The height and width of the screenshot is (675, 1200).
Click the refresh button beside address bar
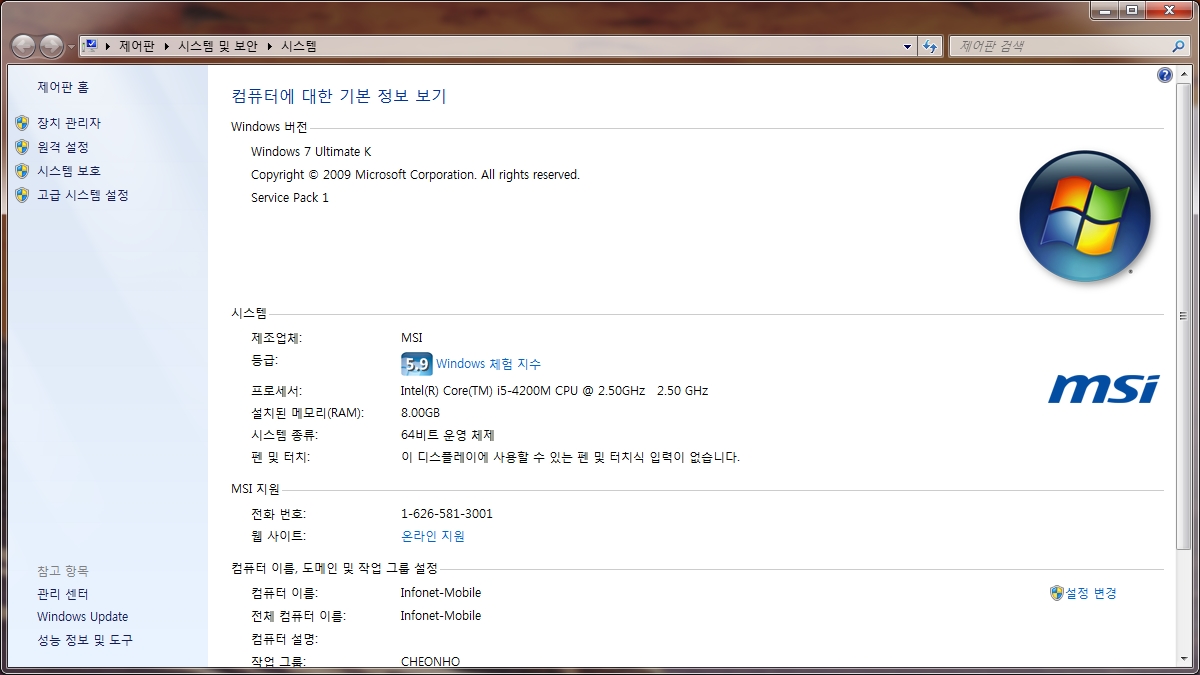pos(931,46)
